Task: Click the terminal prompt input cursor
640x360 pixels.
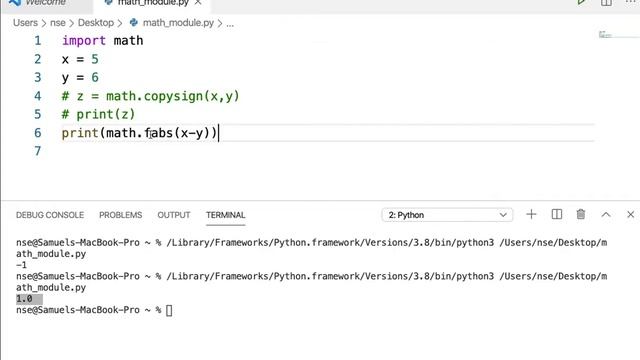Action: click(169, 310)
